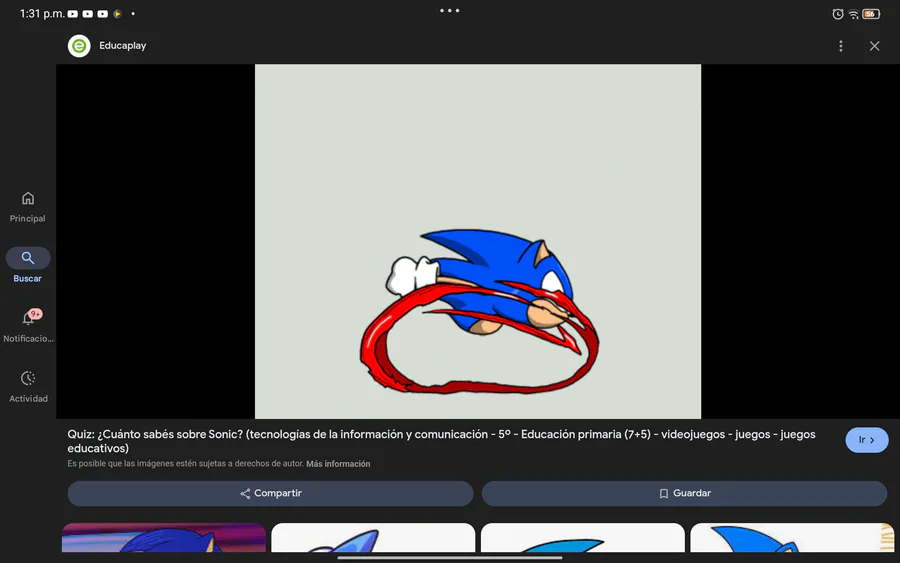Tap the Wi-Fi status icon

coord(854,14)
